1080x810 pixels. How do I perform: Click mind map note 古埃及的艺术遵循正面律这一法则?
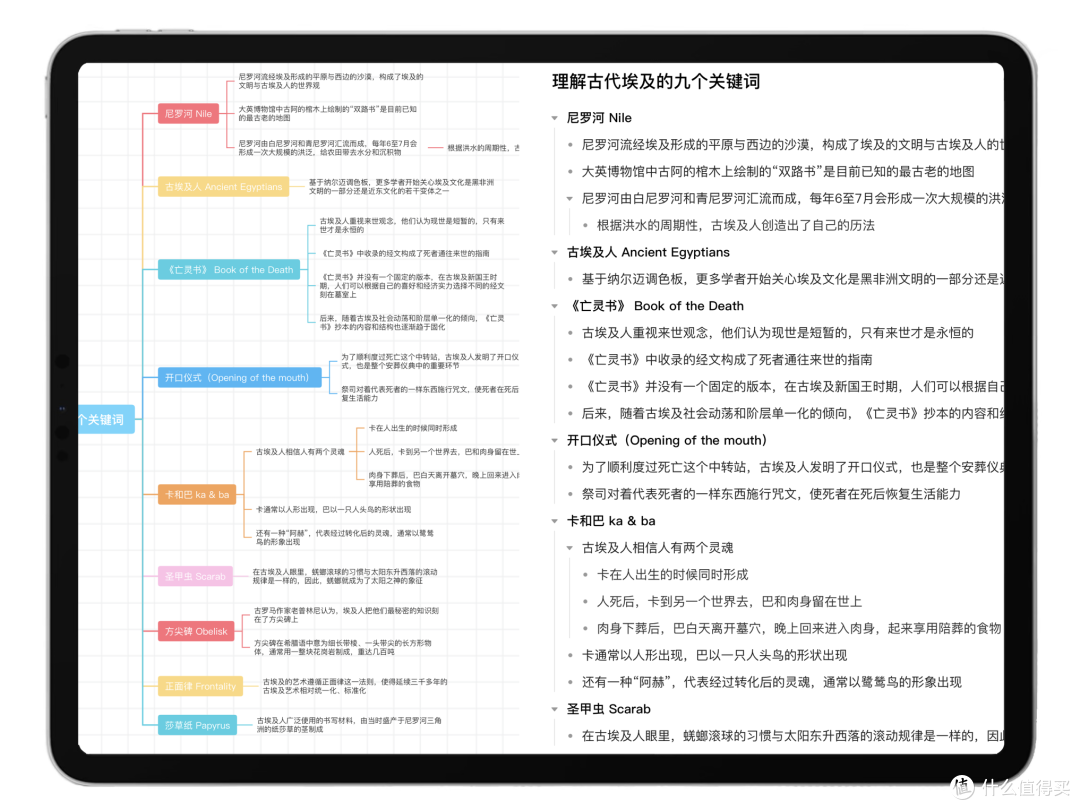[x=355, y=687]
